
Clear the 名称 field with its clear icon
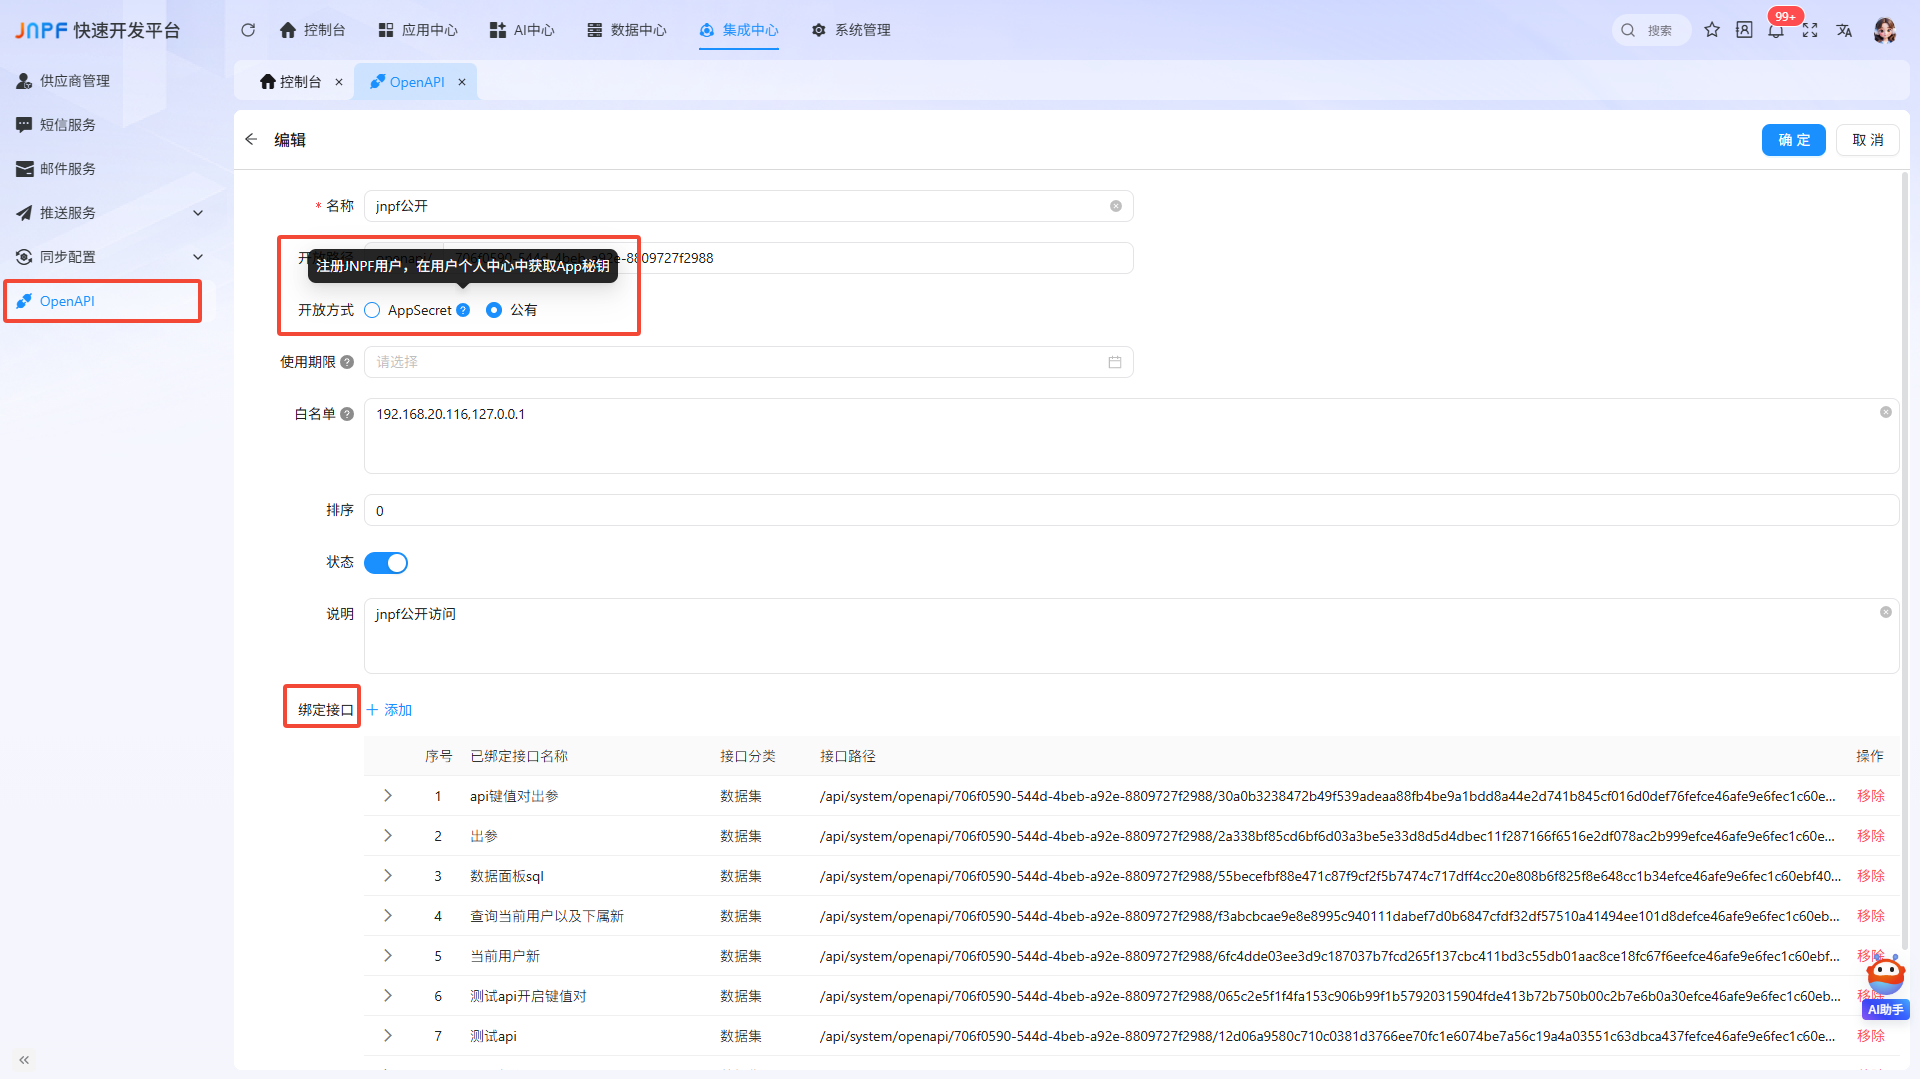(1116, 206)
